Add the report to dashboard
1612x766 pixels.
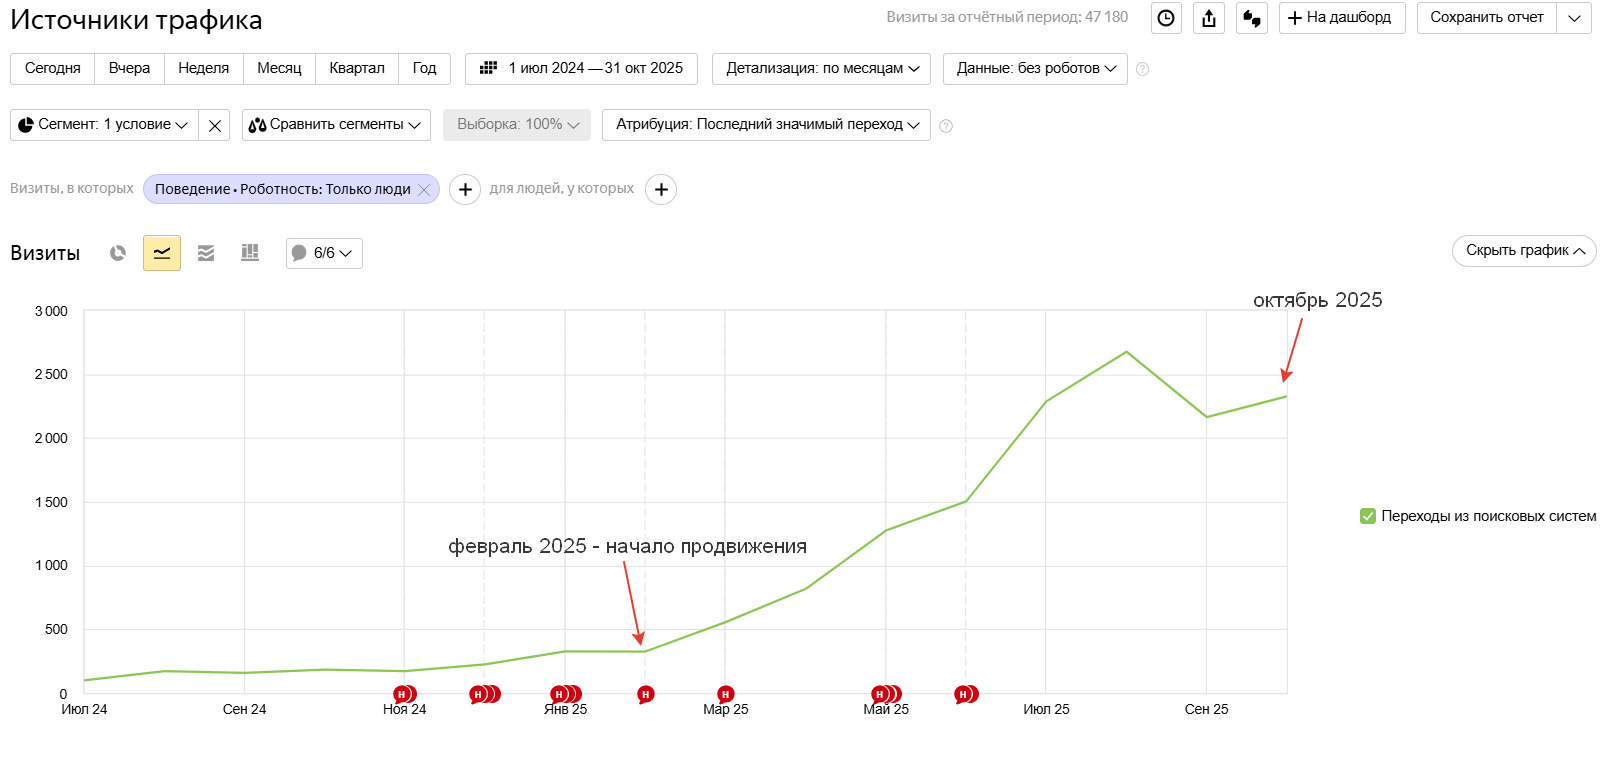[1342, 18]
